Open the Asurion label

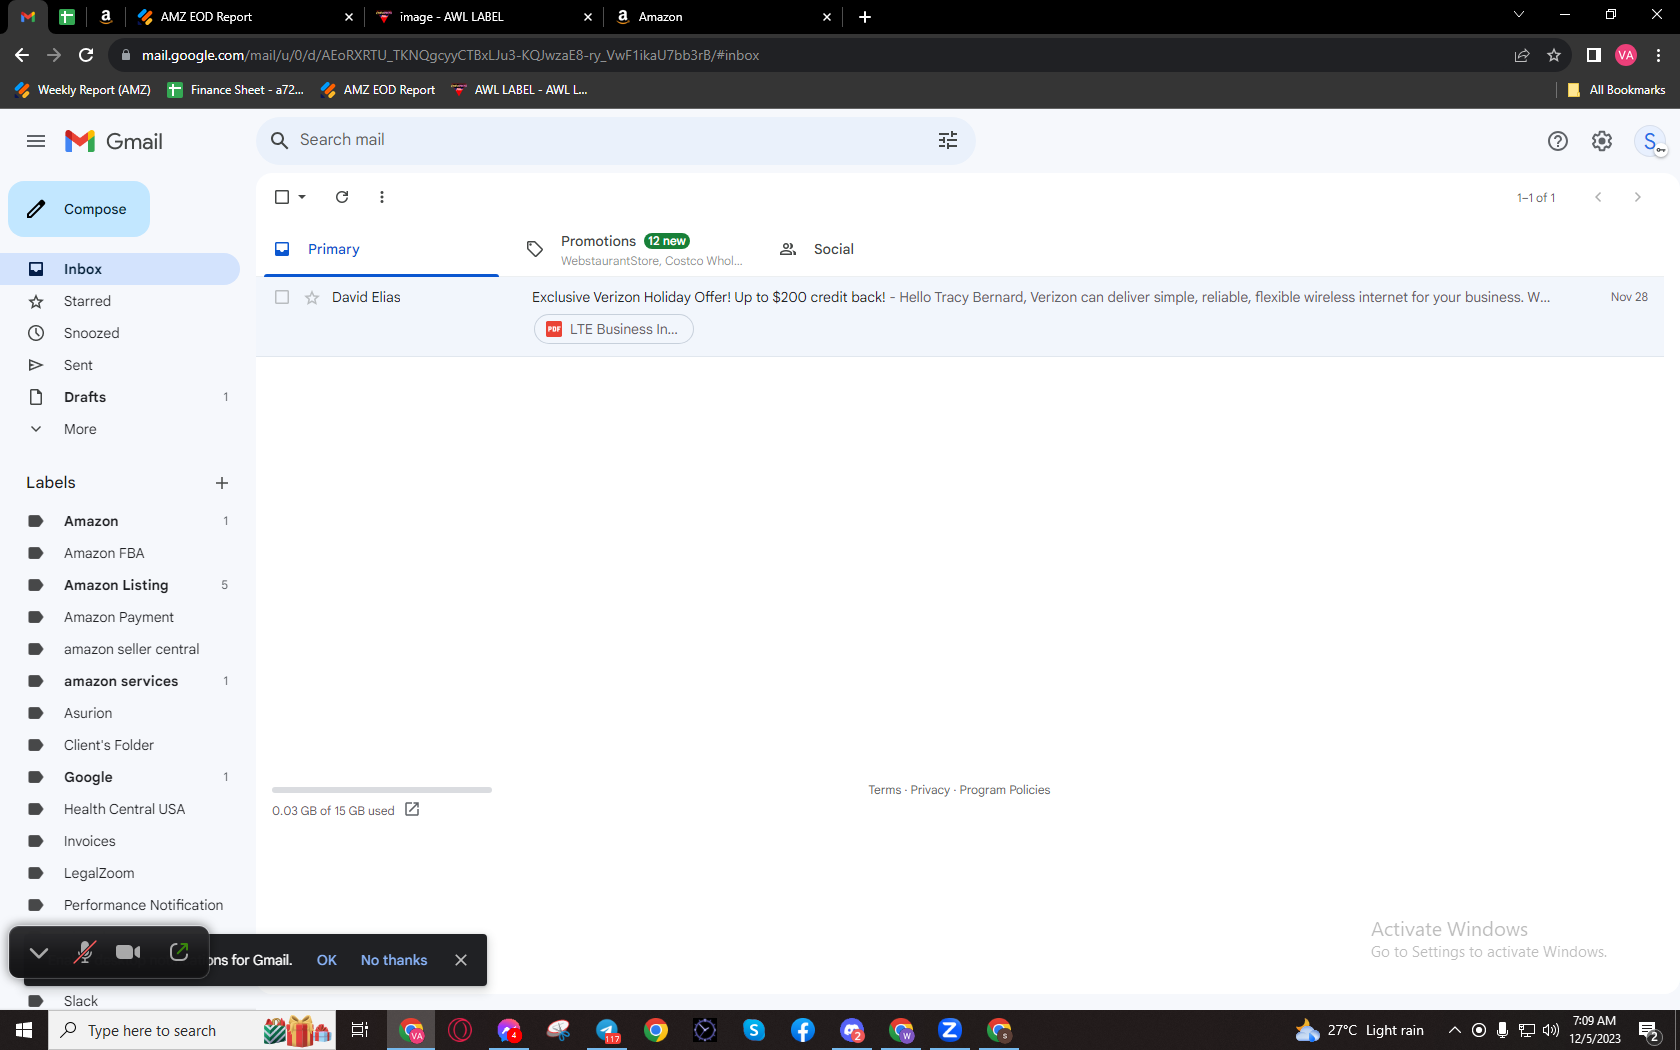point(120,713)
